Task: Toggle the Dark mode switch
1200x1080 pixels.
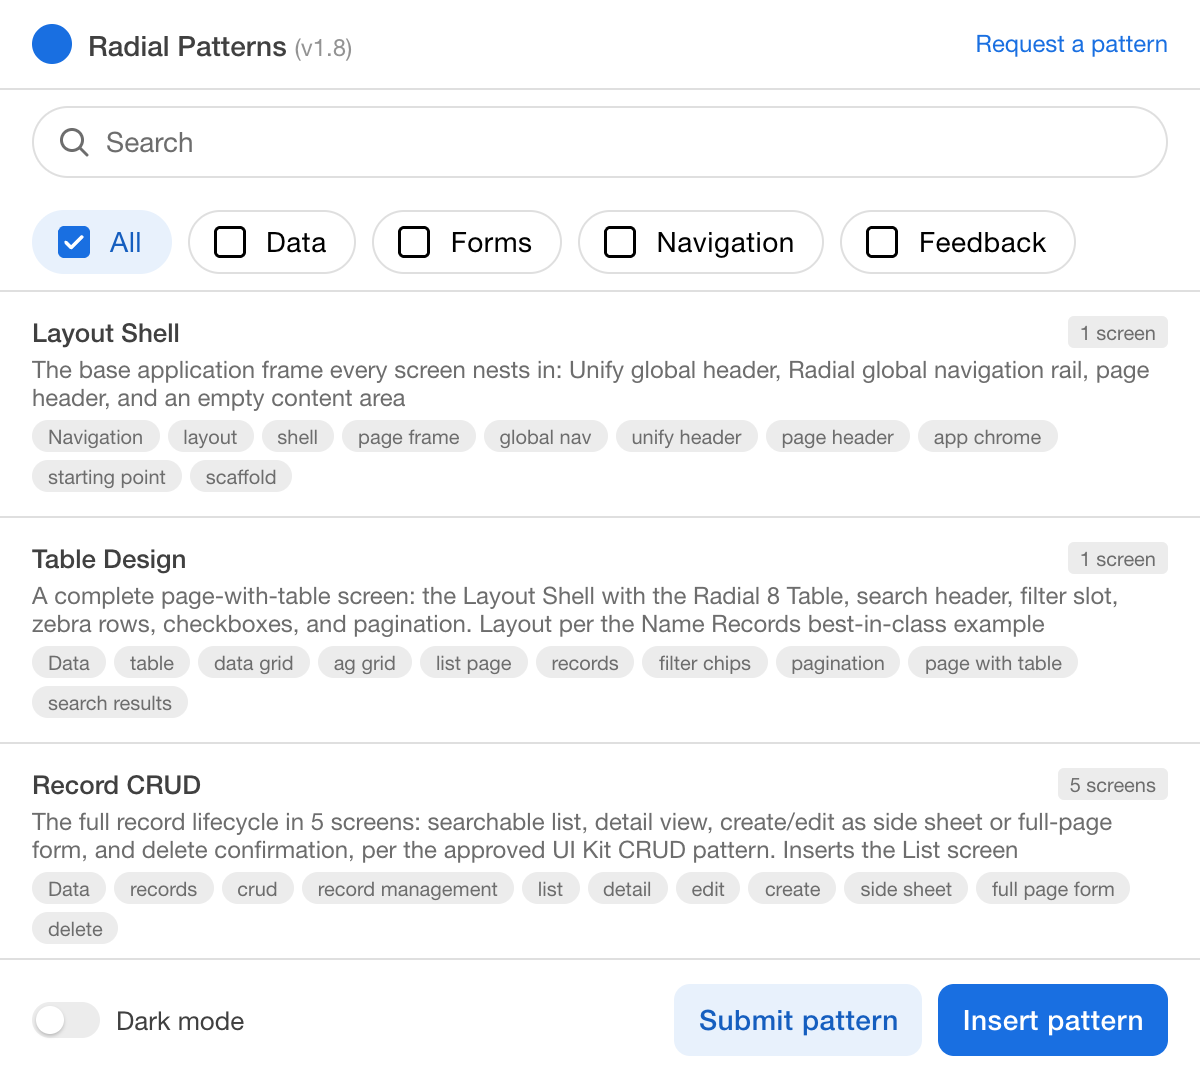Action: pos(66,1020)
